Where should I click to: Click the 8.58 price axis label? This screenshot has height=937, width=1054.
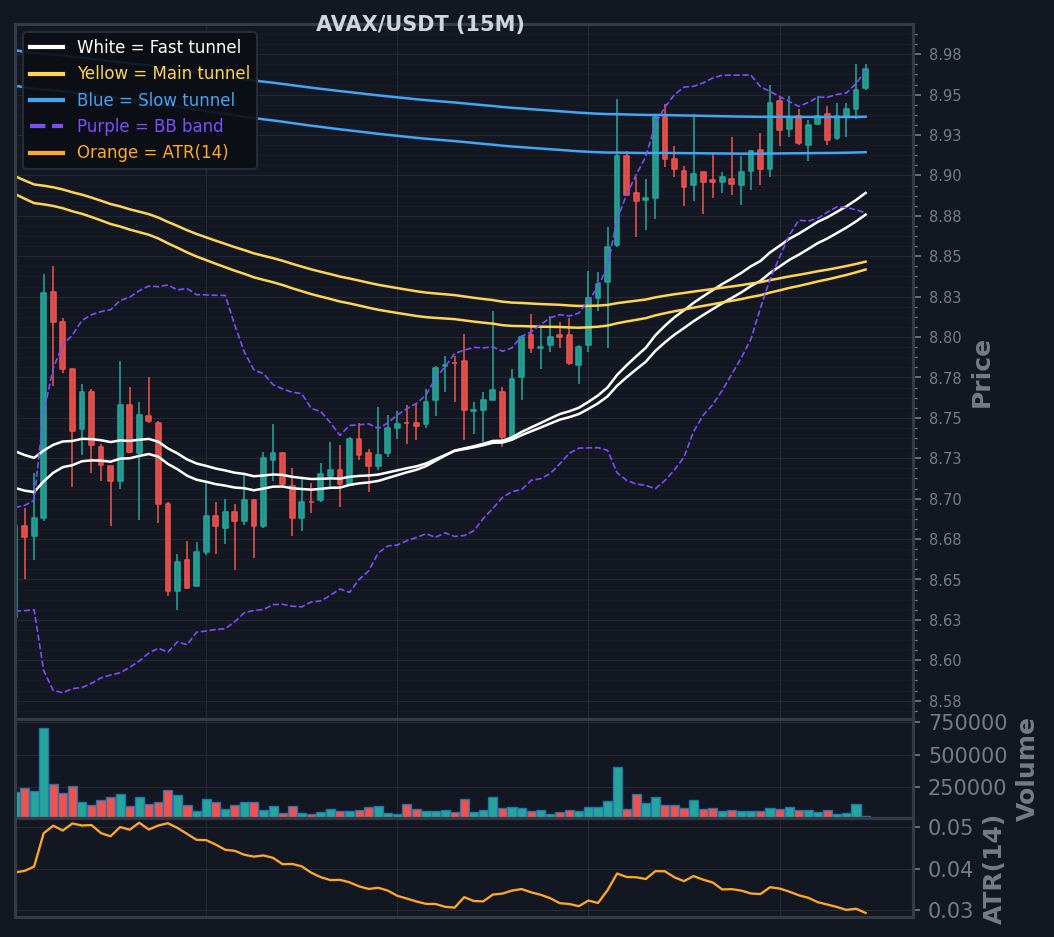click(x=945, y=701)
